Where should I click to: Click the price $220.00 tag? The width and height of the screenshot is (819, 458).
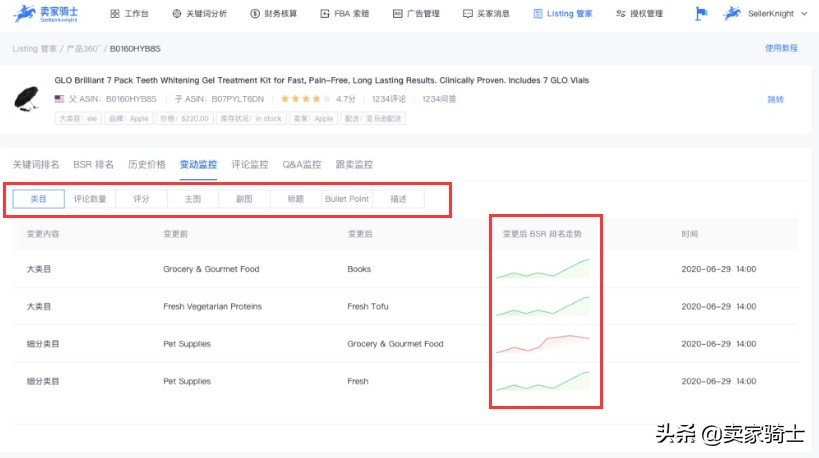point(184,119)
